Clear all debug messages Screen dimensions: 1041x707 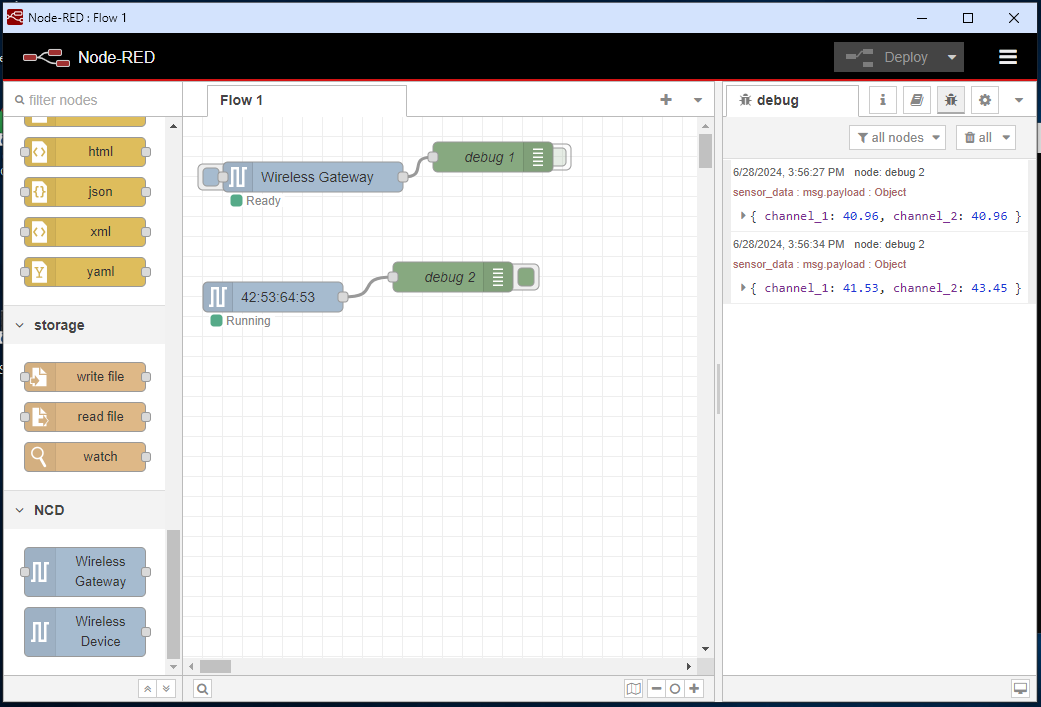click(x=978, y=137)
